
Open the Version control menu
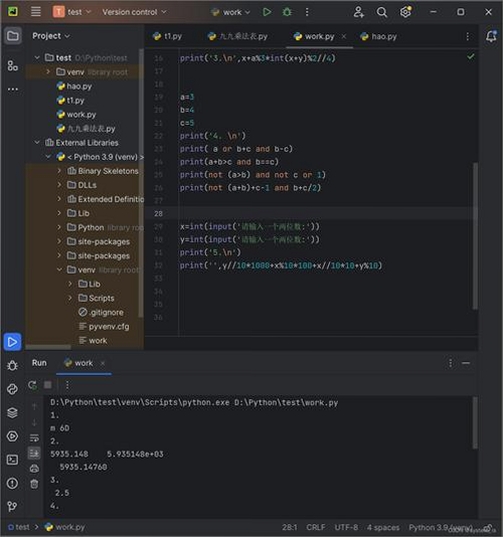point(134,12)
